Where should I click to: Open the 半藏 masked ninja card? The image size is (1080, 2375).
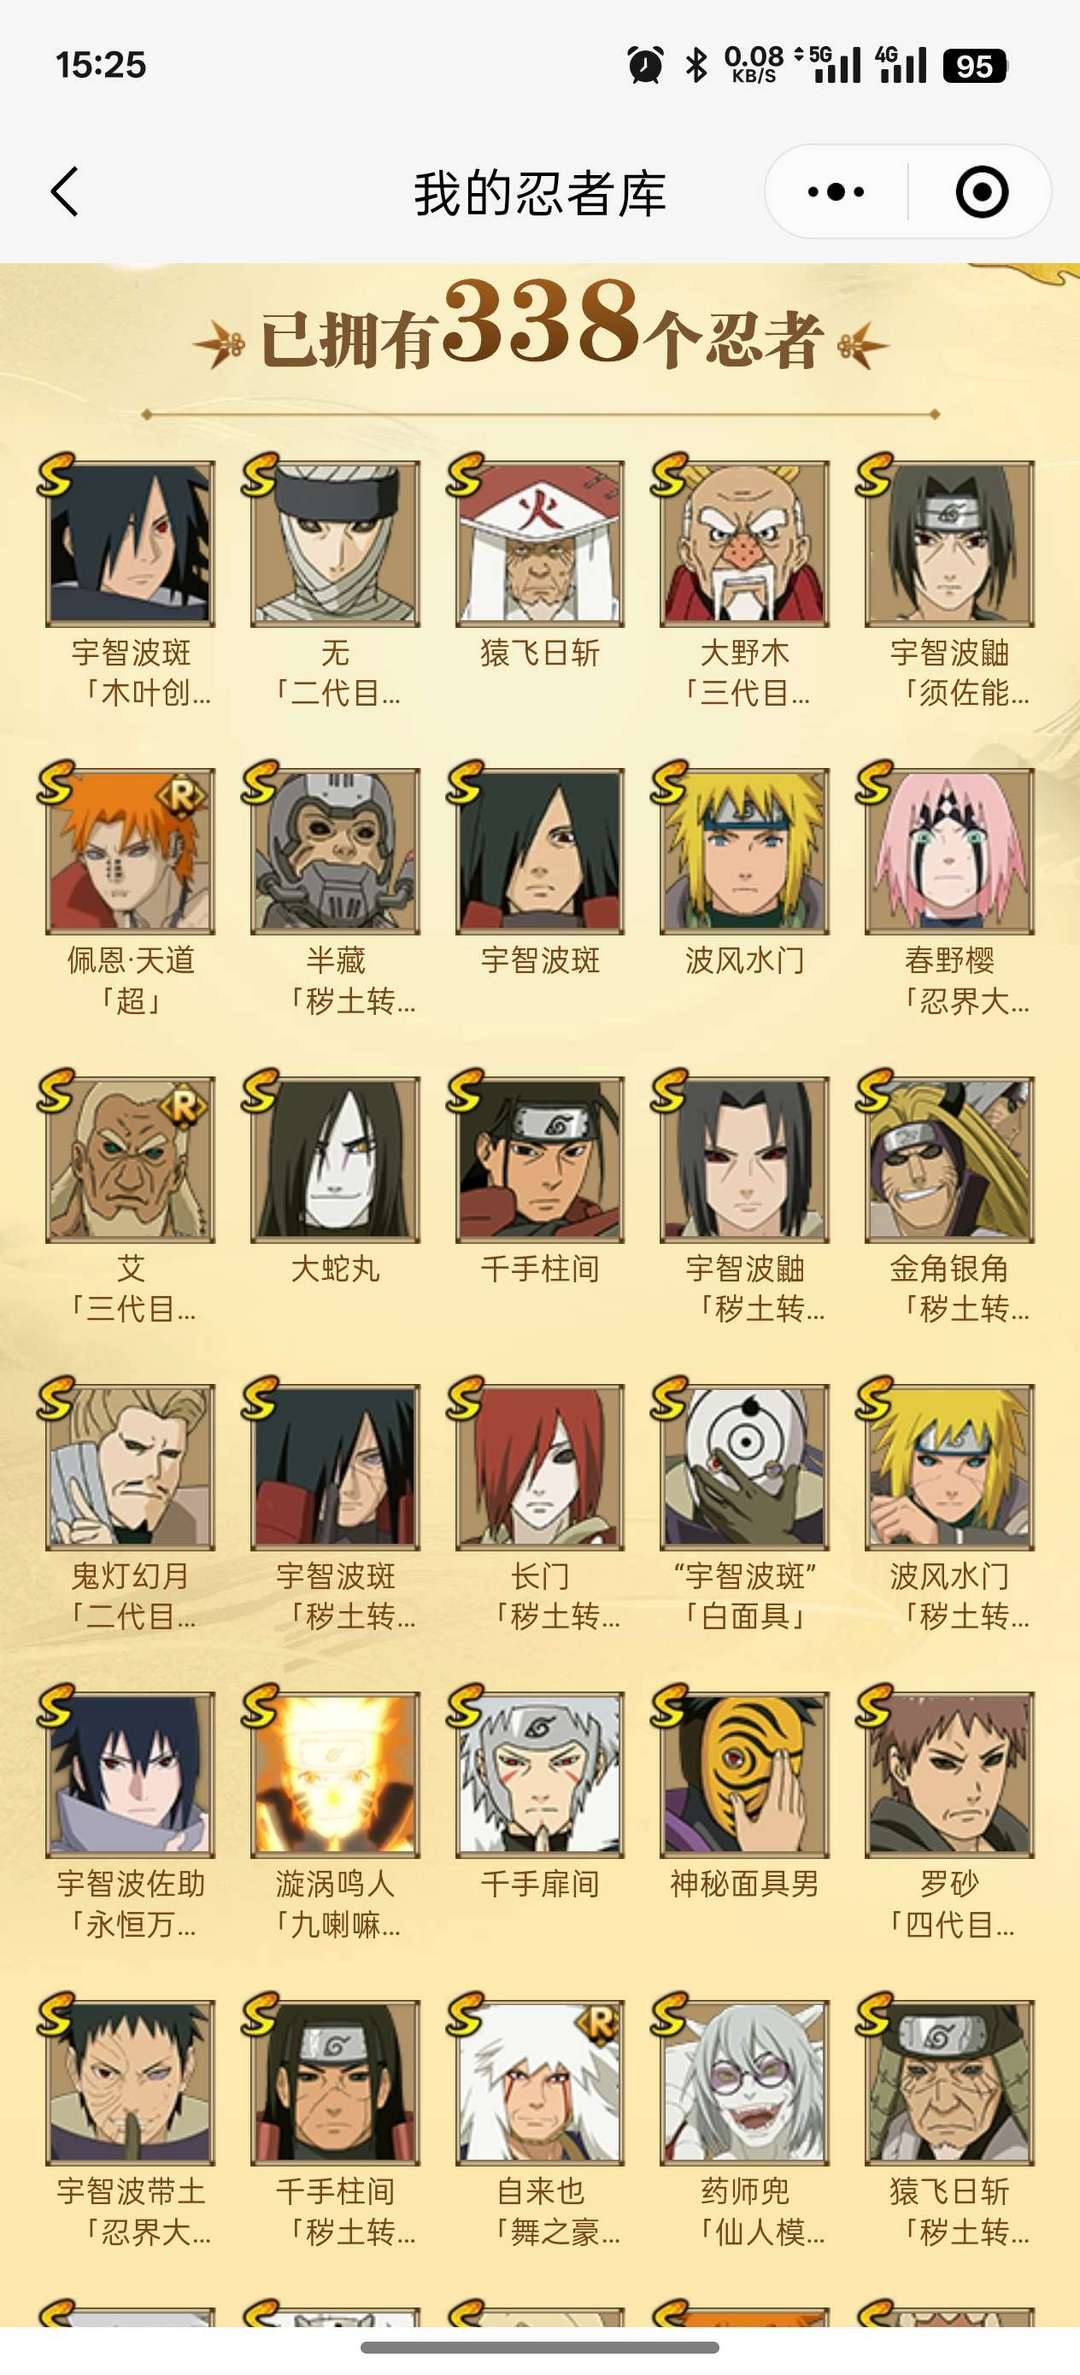pos(335,851)
